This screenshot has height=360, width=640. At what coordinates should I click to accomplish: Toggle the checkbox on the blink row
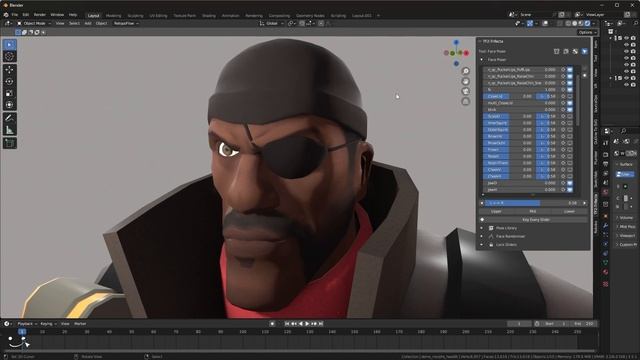pos(570,109)
